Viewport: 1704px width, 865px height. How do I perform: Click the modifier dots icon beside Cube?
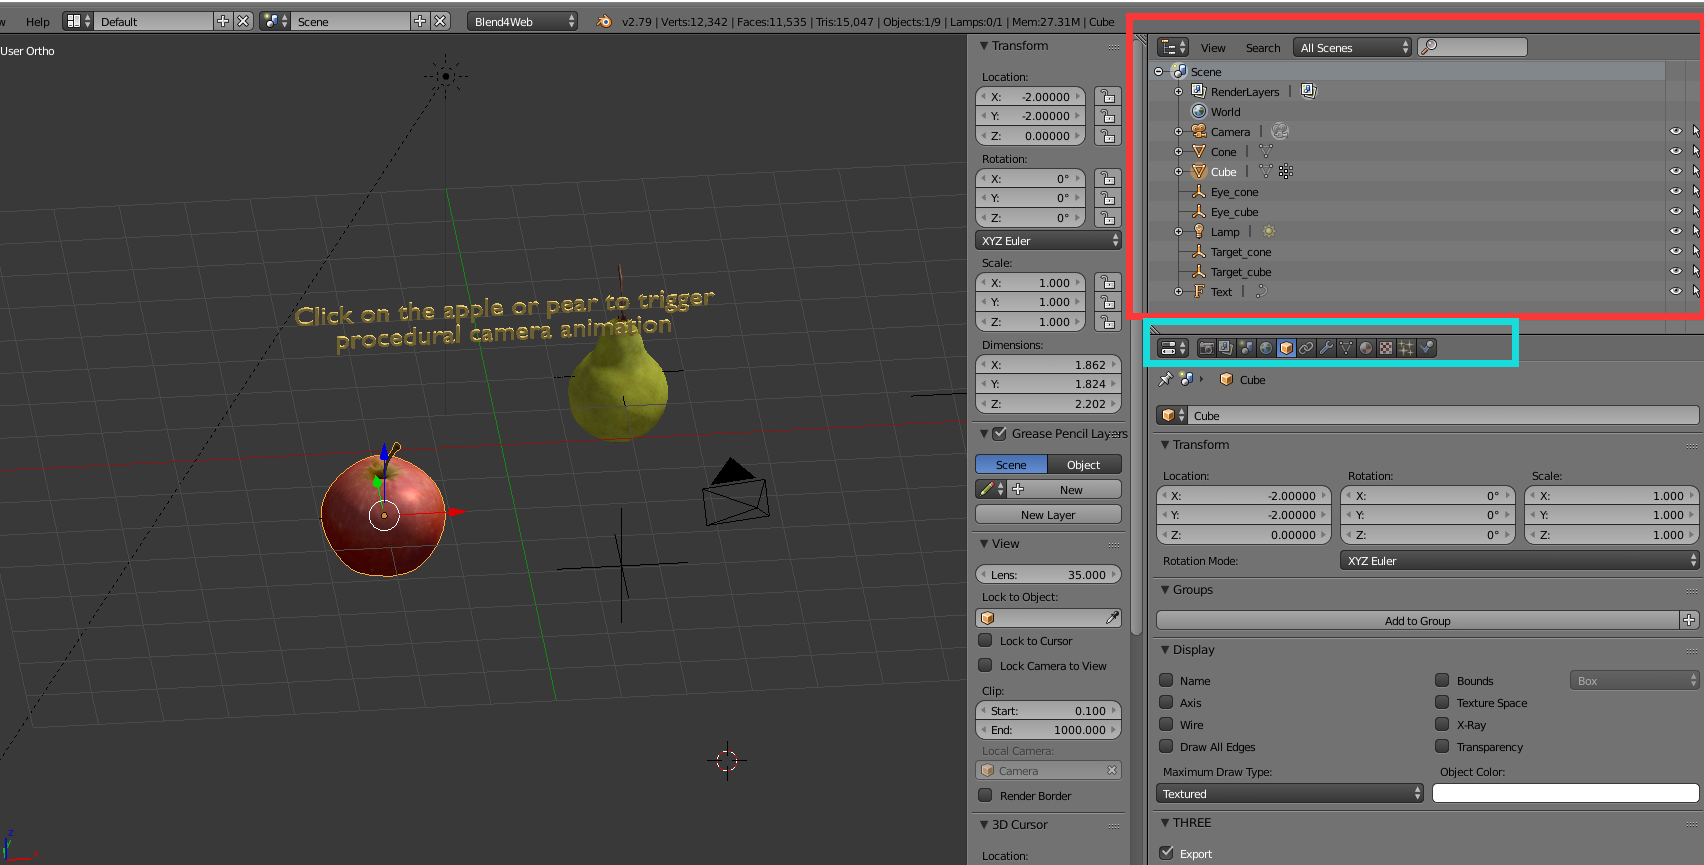point(1286,172)
